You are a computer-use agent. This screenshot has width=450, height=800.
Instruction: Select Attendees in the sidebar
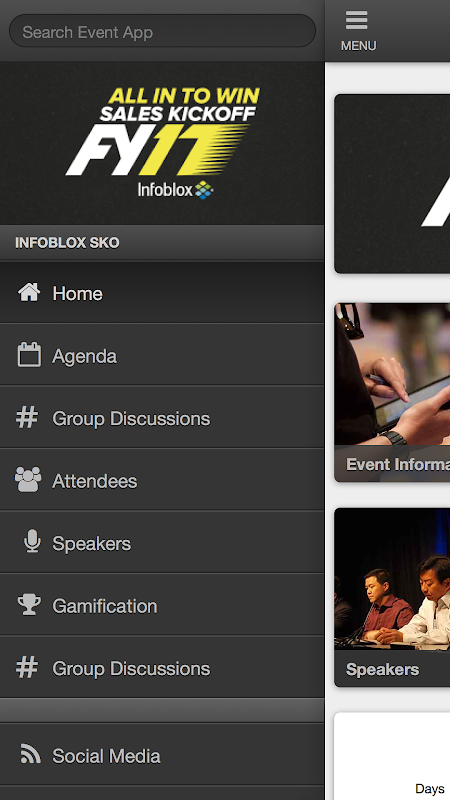tap(162, 480)
